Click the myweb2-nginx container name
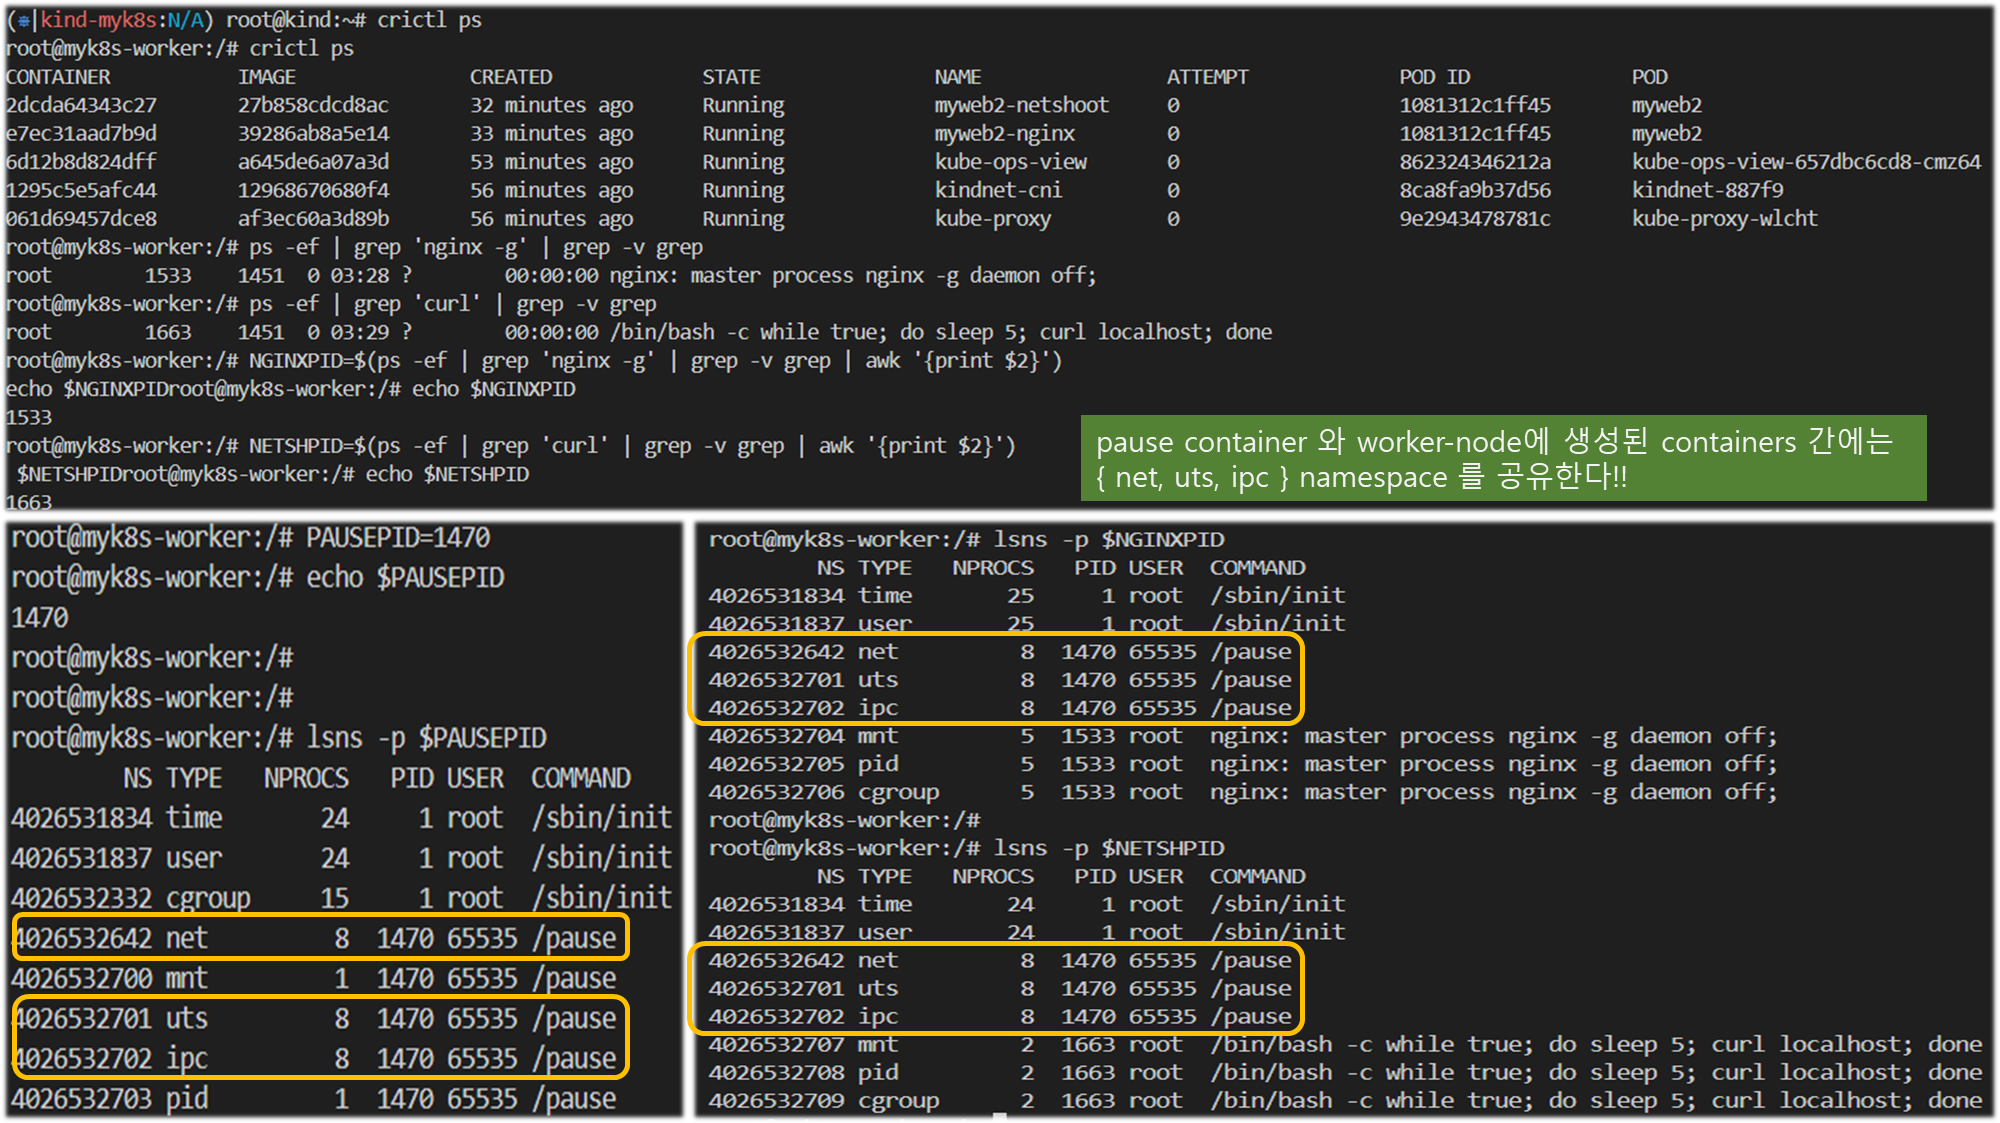 pos(1004,133)
